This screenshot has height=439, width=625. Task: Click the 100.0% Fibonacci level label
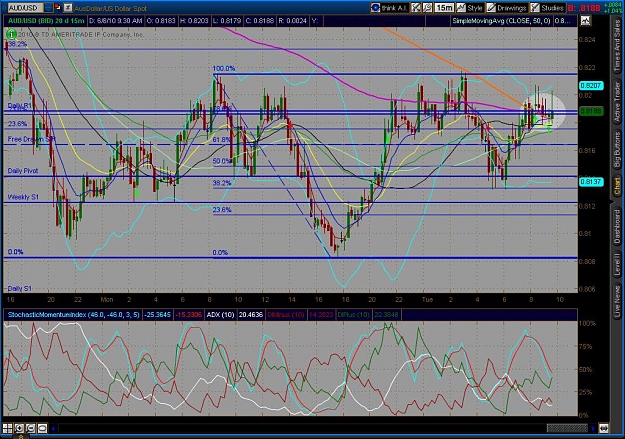(x=224, y=69)
